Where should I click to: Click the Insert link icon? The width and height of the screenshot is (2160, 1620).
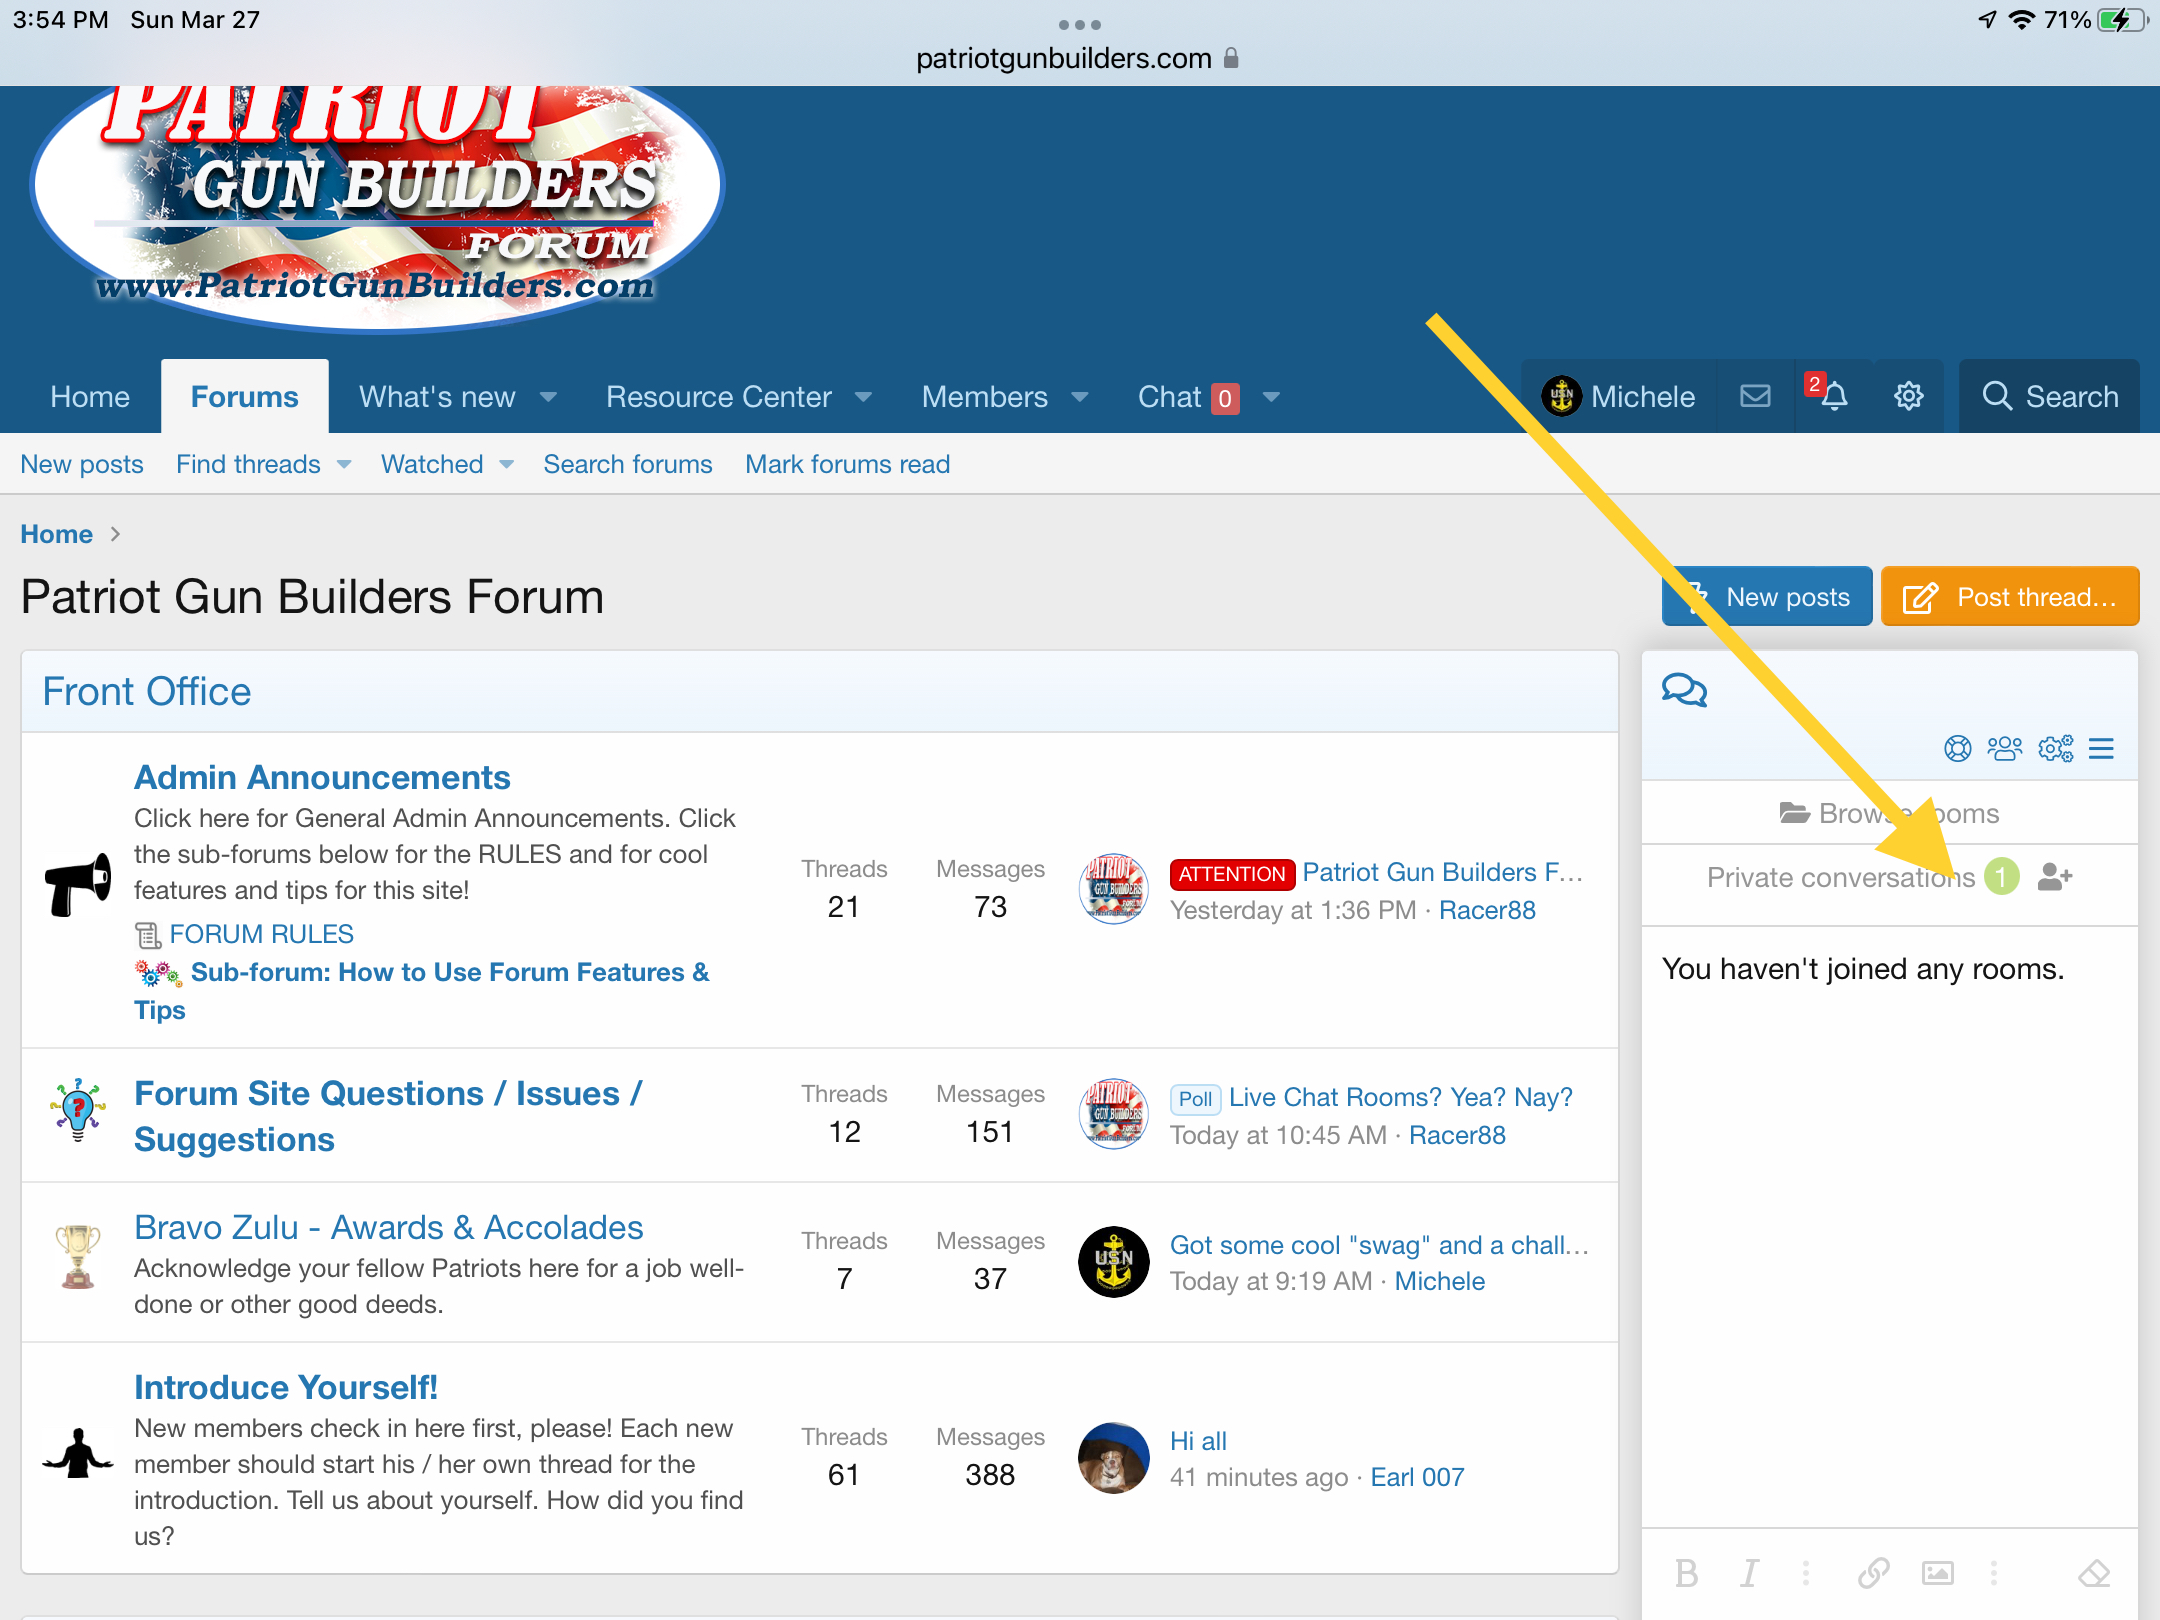(1873, 1573)
